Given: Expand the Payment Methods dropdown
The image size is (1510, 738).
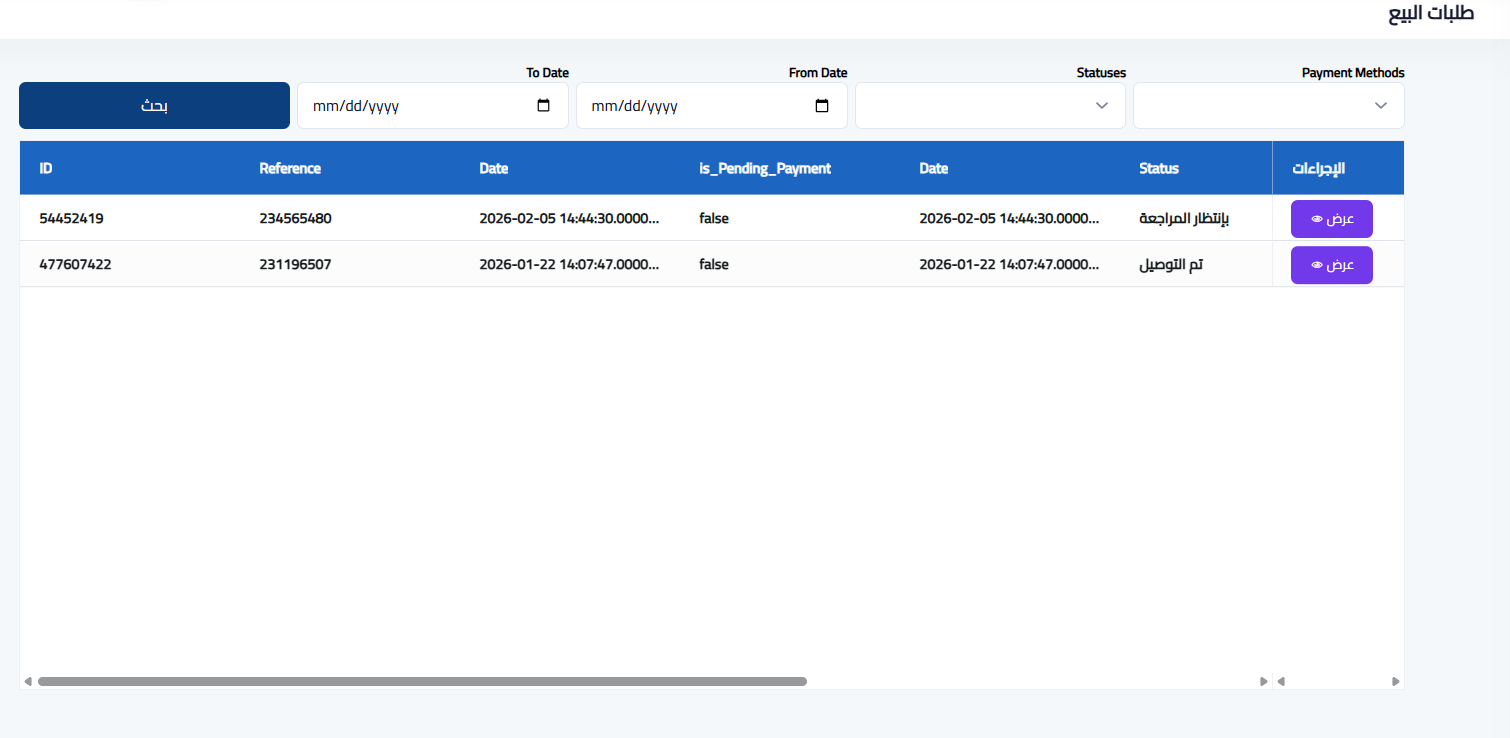Looking at the screenshot, I should click(1268, 106).
